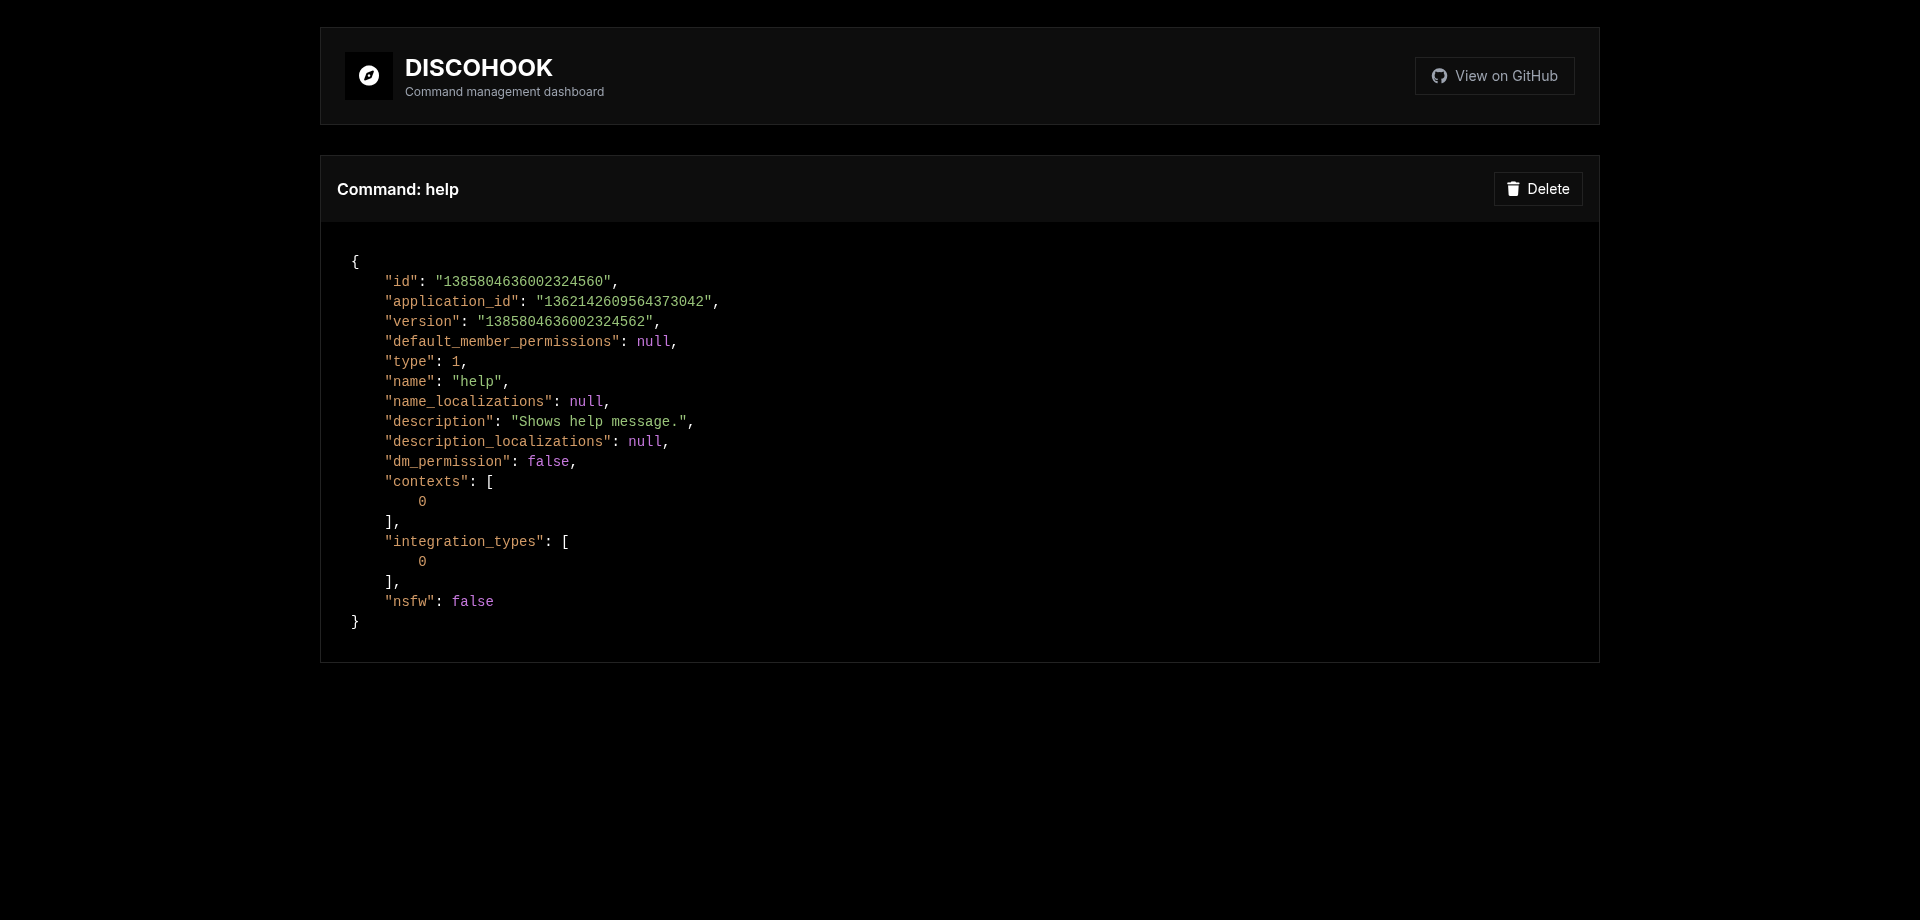Click the false value after nsfw
Viewport: 1920px width, 920px height.
(x=473, y=602)
